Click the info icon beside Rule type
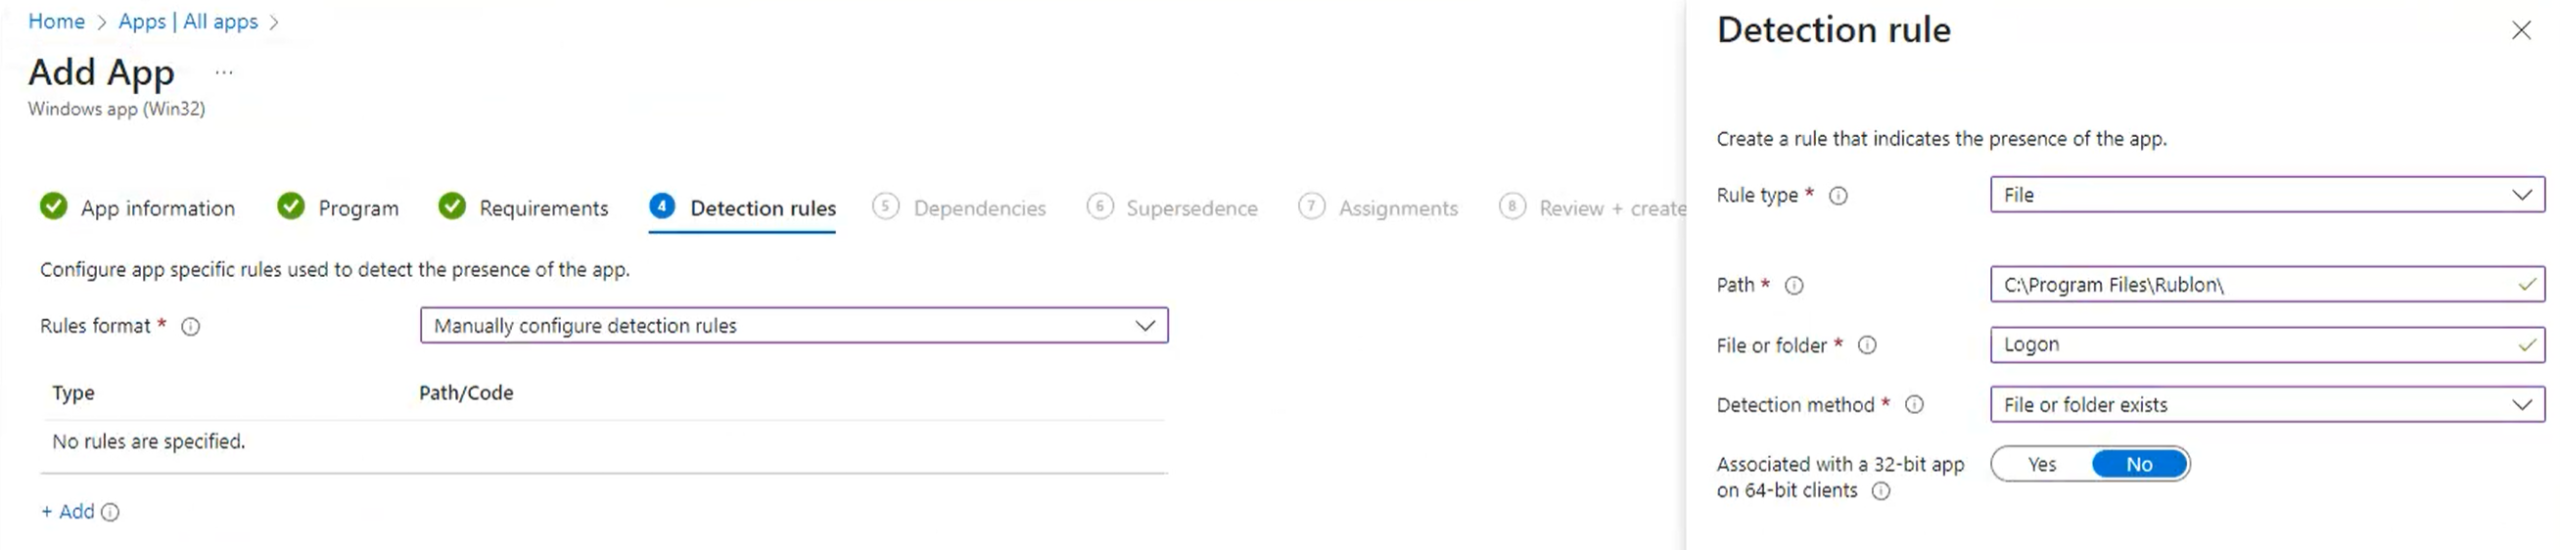 point(1837,196)
